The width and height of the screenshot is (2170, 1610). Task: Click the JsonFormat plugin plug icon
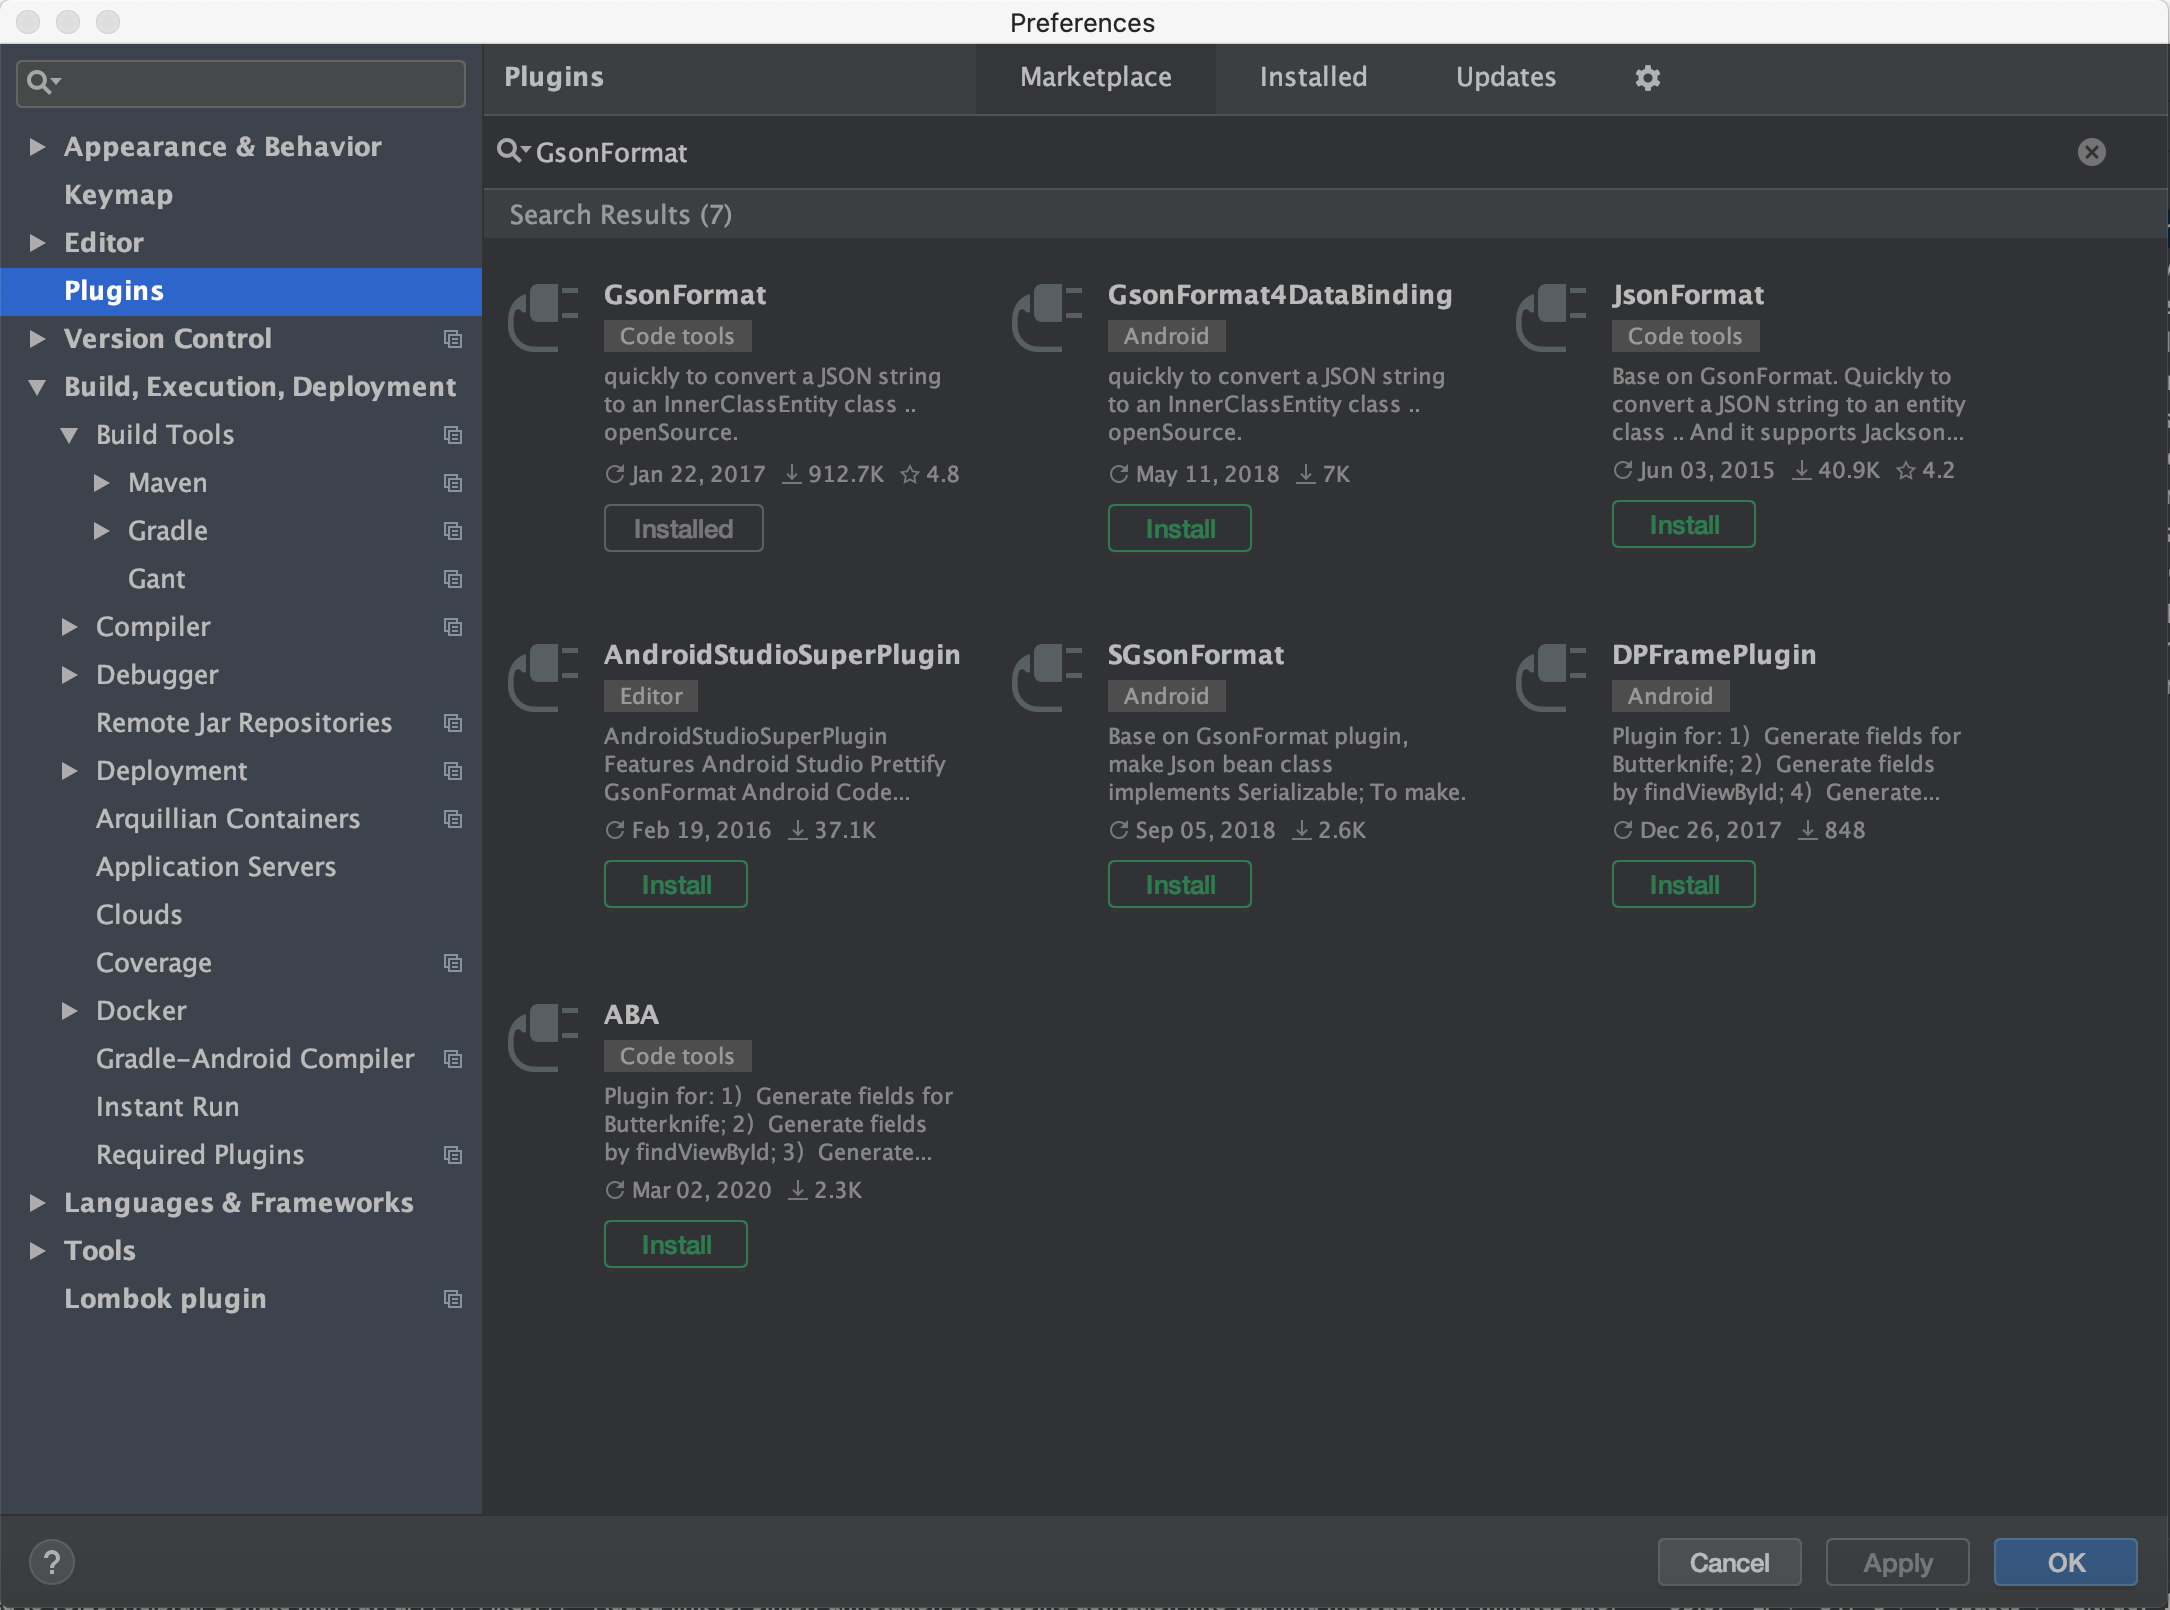coord(1551,317)
